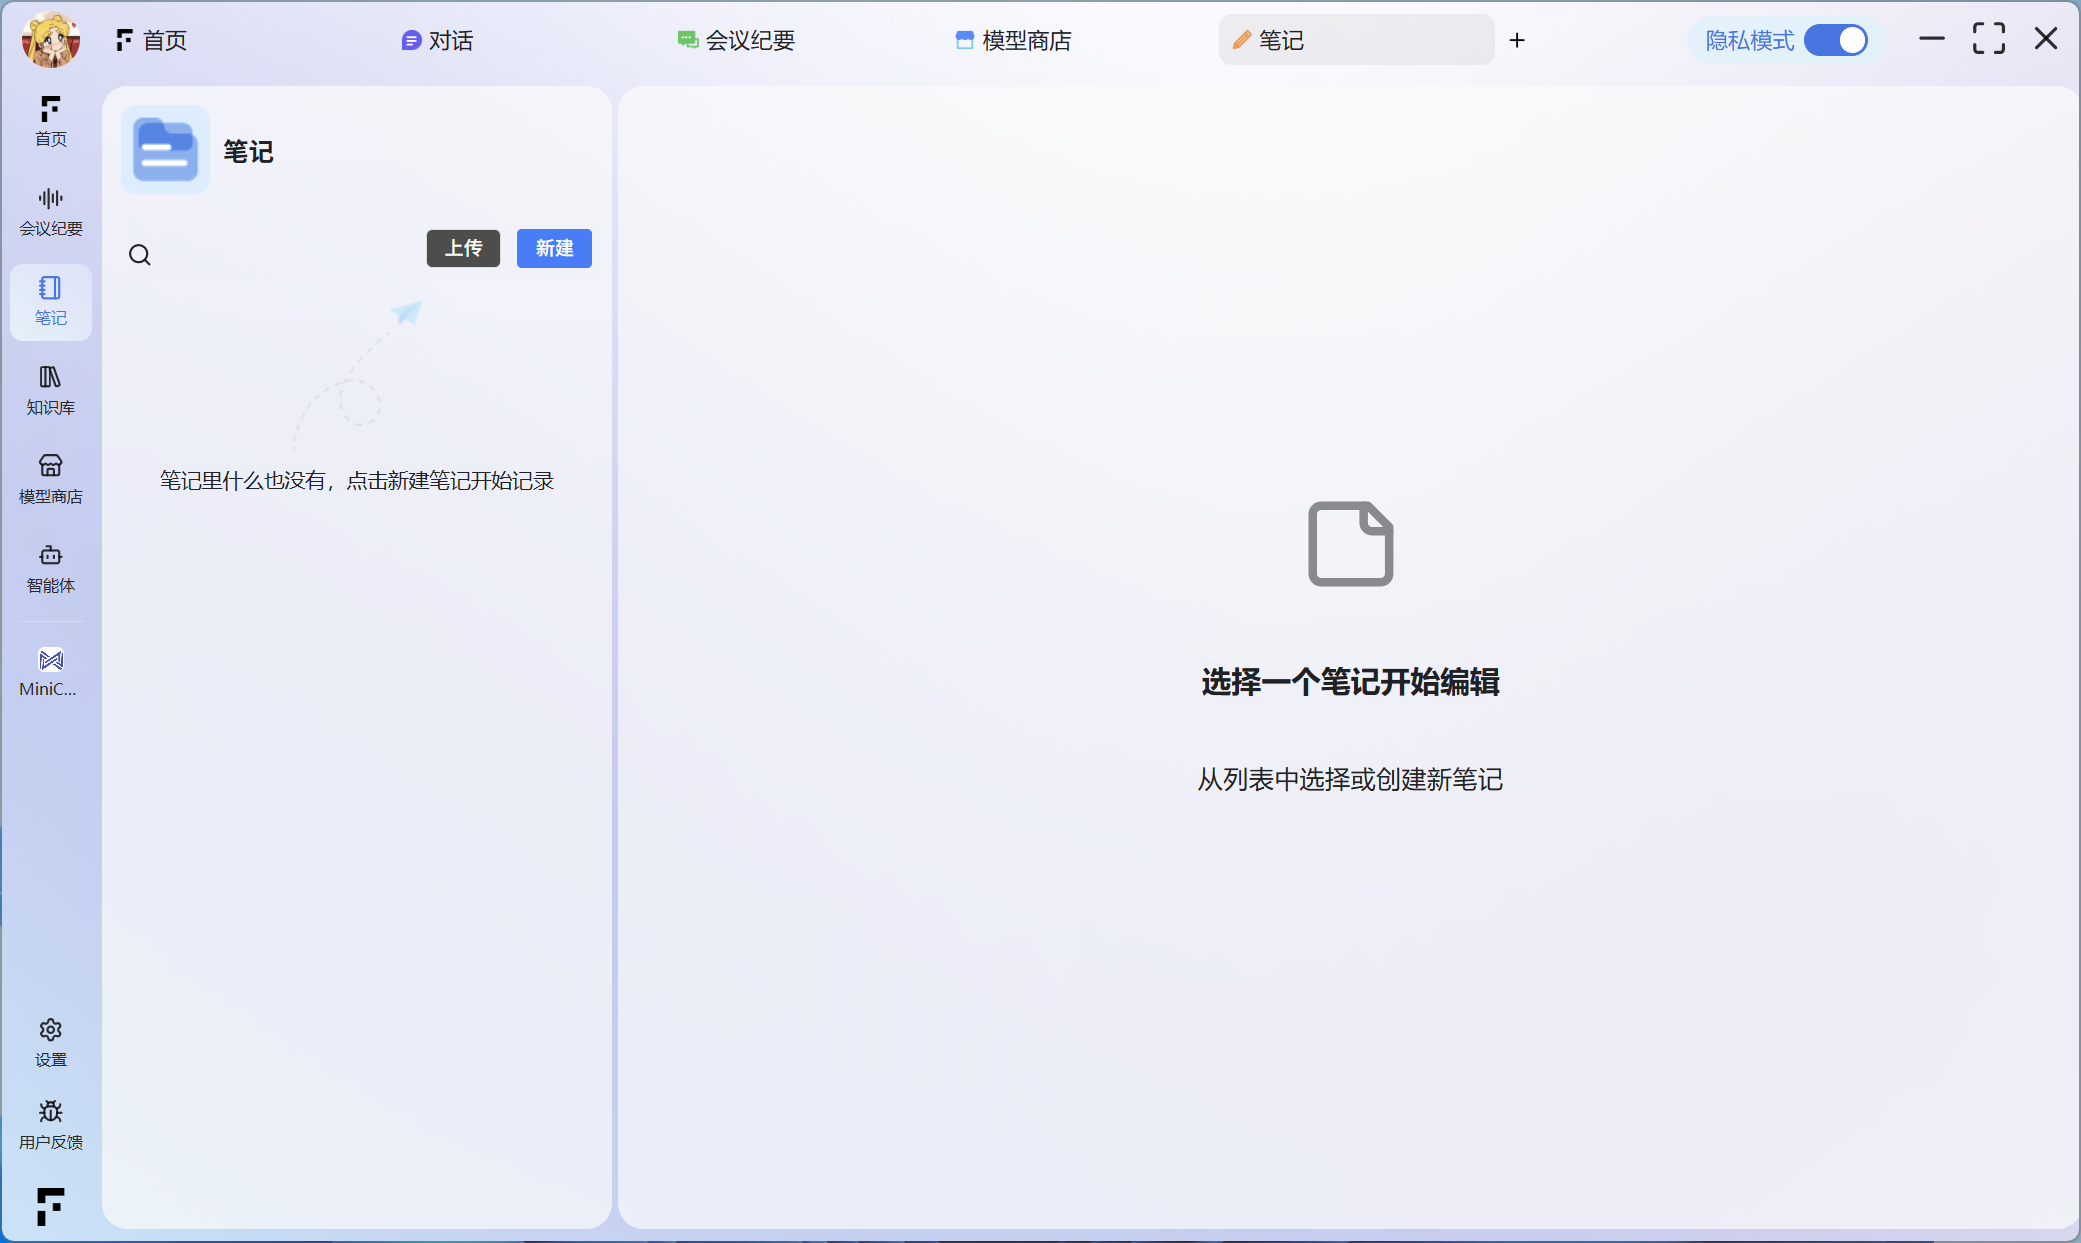Open the 知识库 sidebar section

pos(50,389)
